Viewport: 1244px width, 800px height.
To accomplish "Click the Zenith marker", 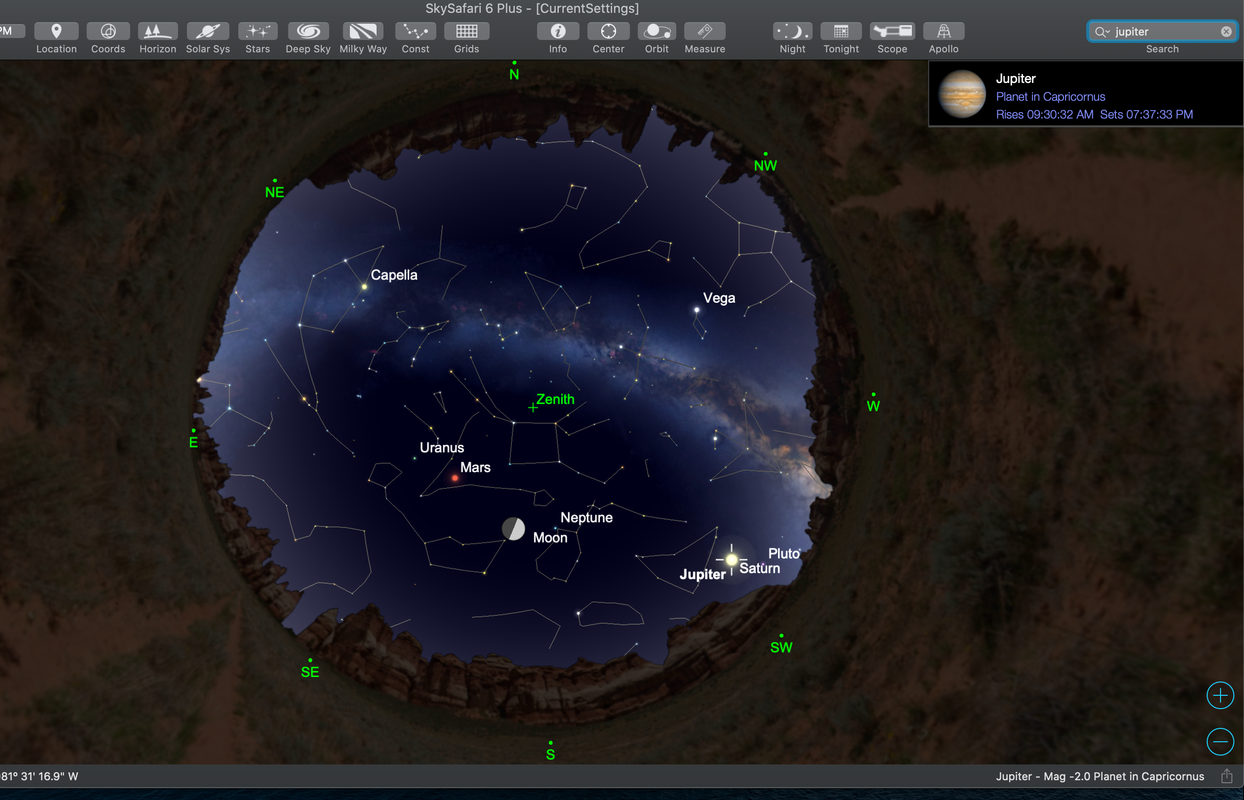I will pyautogui.click(x=533, y=407).
